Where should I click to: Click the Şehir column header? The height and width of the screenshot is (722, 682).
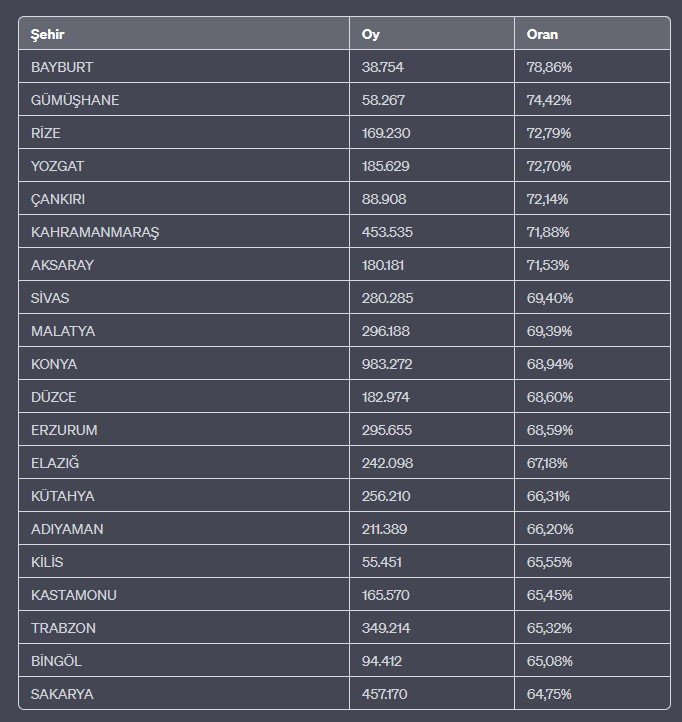click(x=48, y=34)
